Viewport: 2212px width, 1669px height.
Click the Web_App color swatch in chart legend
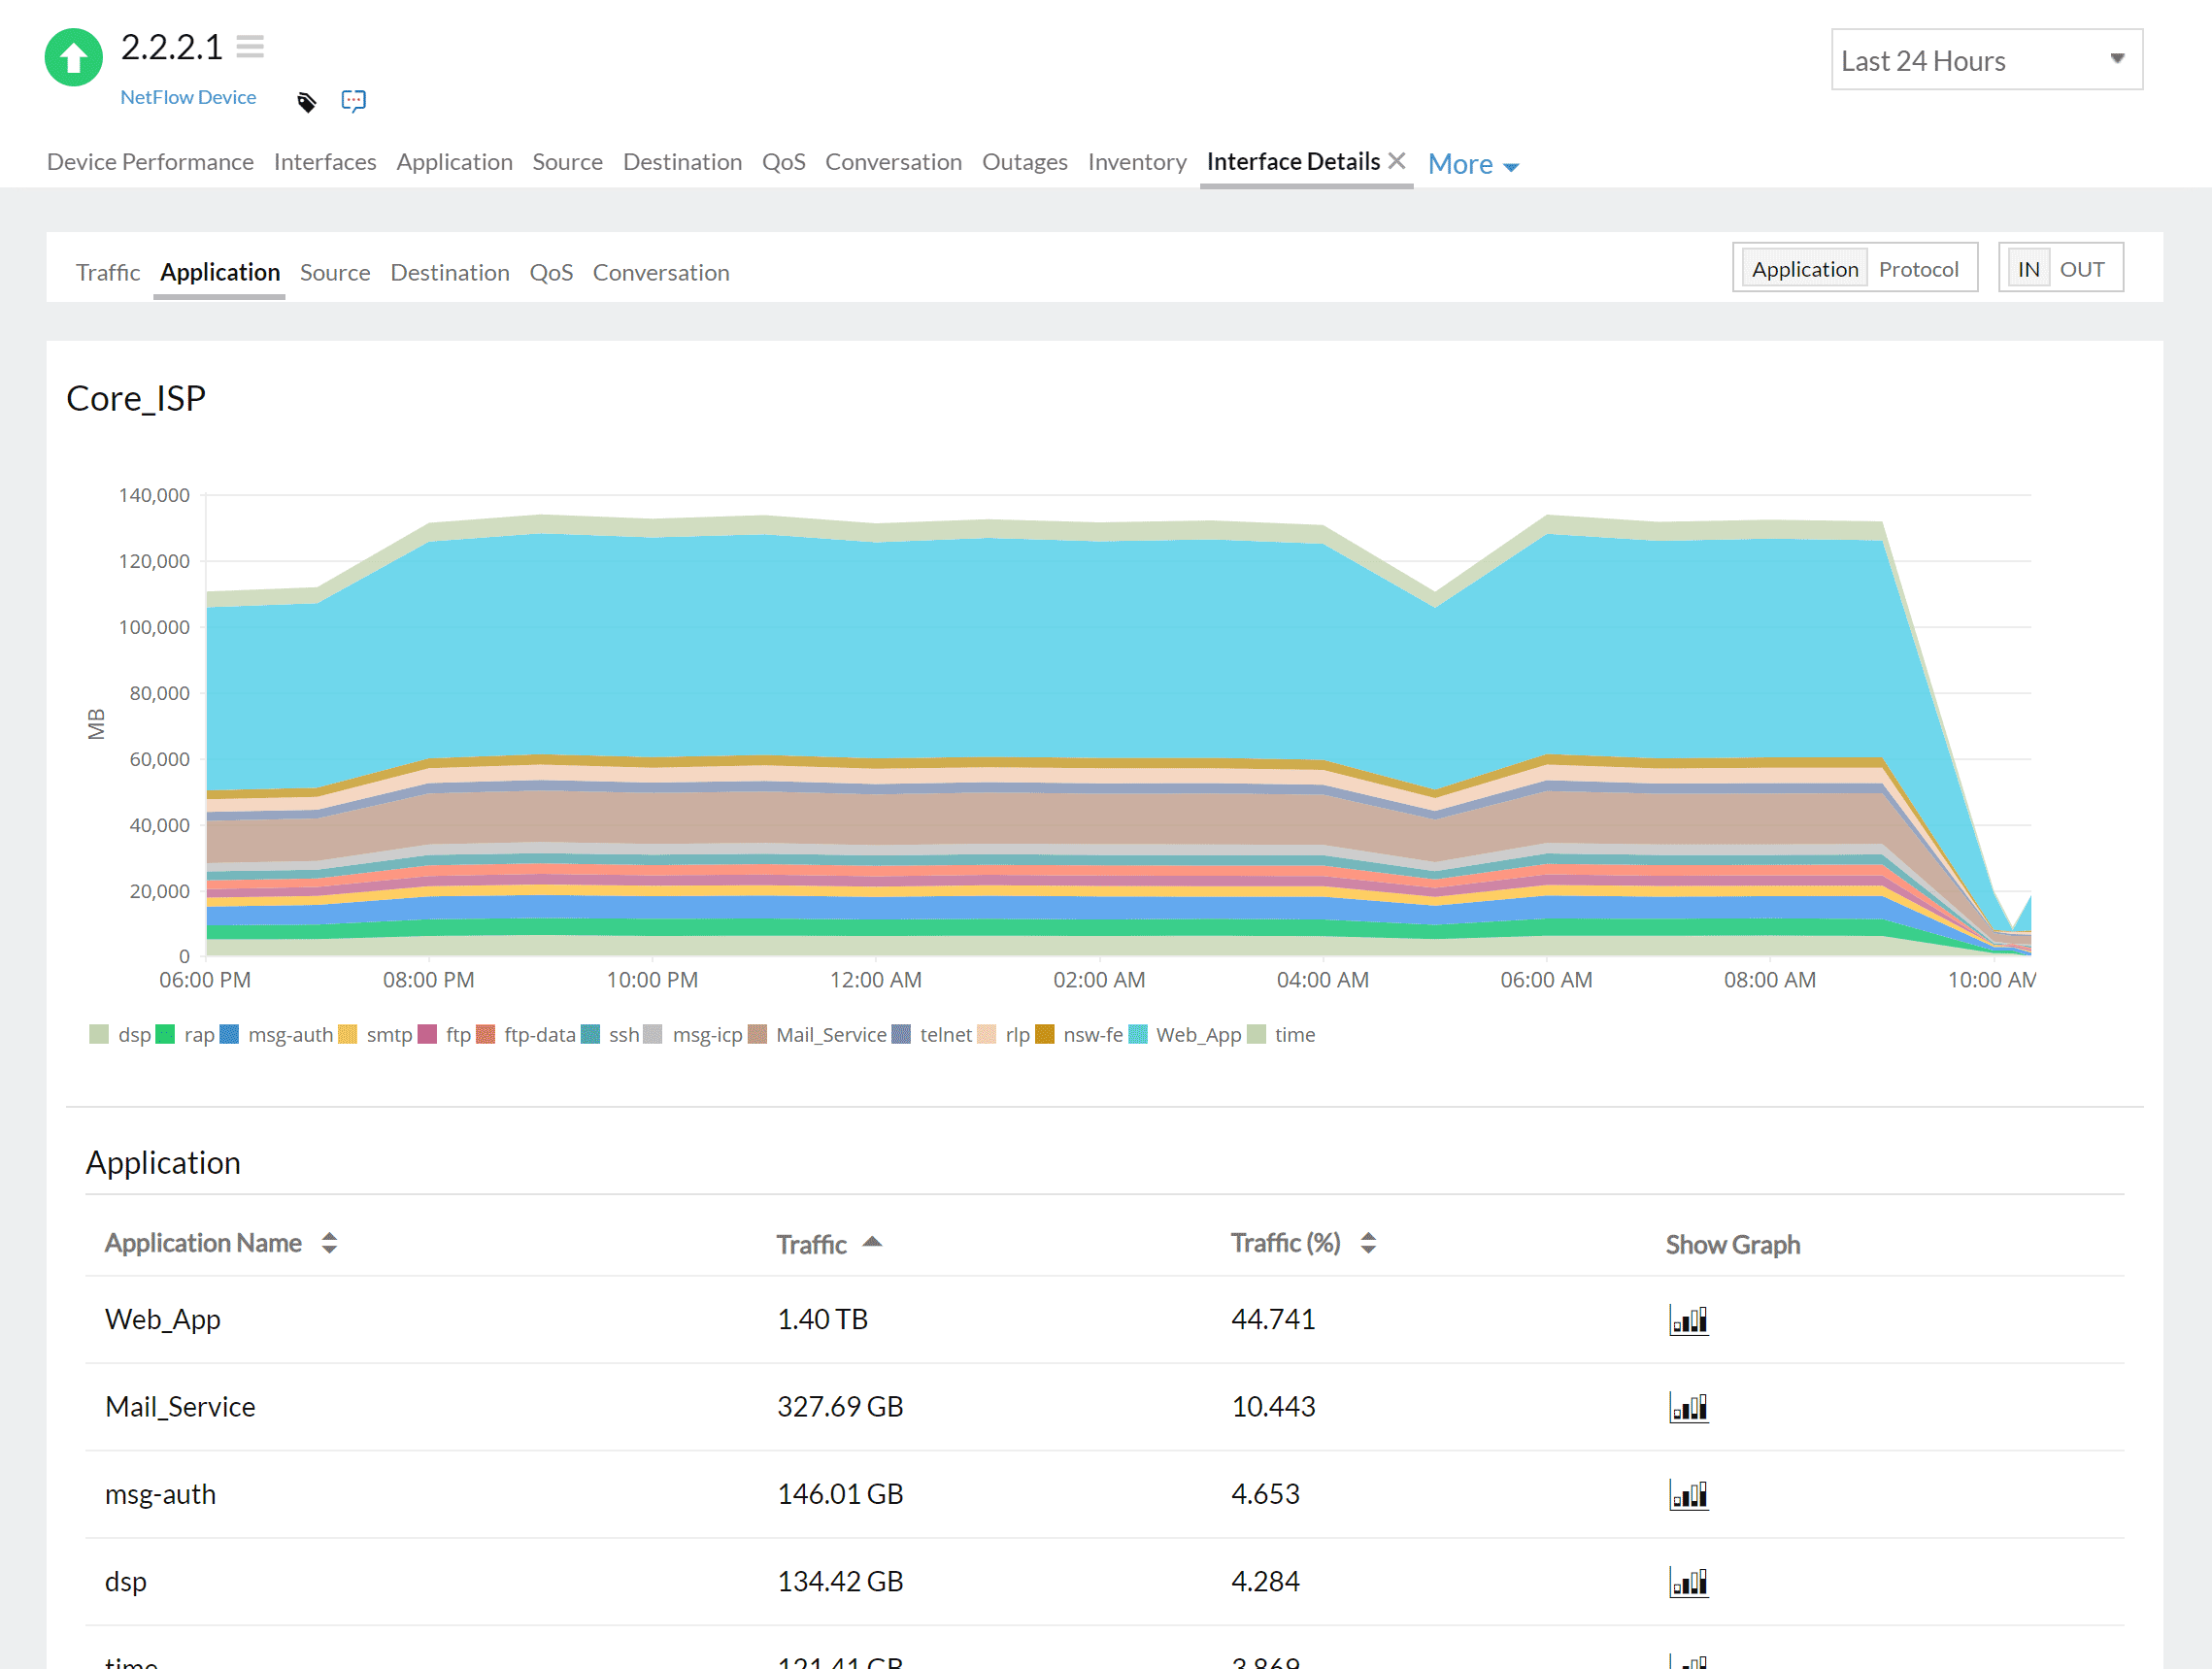click(1136, 1034)
